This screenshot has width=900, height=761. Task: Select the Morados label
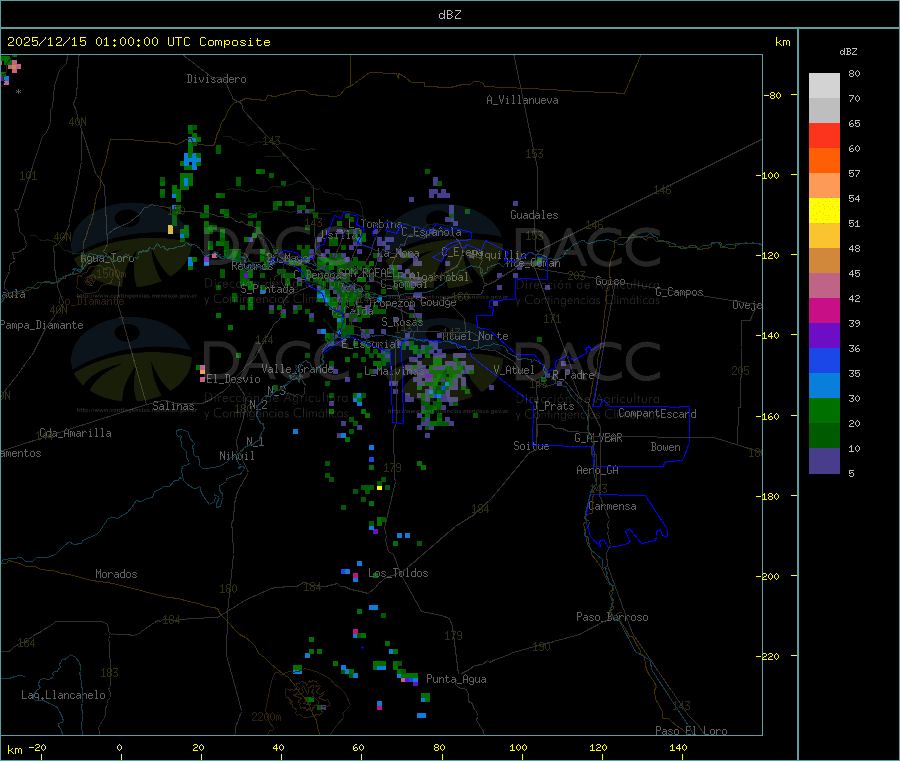coord(116,574)
